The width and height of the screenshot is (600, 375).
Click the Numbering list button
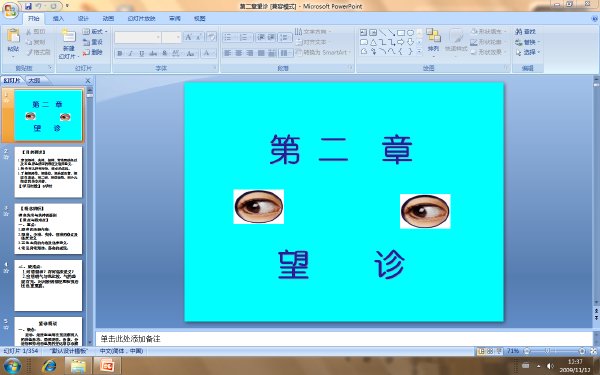tap(246, 37)
